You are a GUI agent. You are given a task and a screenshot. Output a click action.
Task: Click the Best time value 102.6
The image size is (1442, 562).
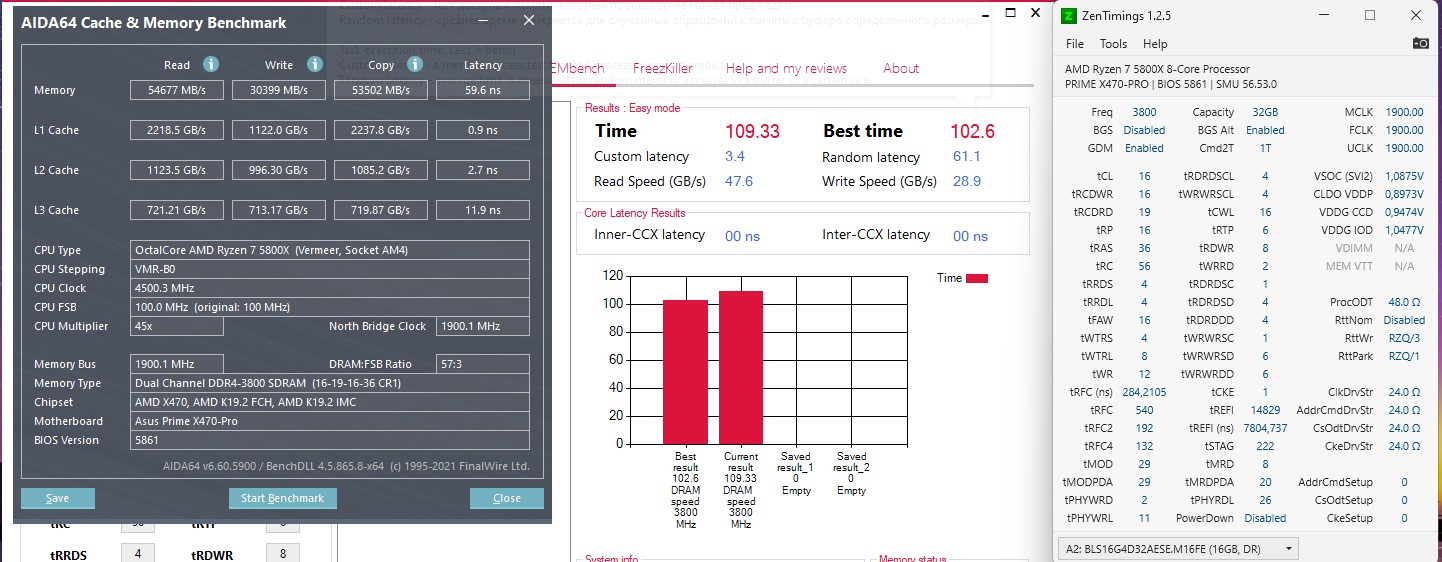(973, 131)
